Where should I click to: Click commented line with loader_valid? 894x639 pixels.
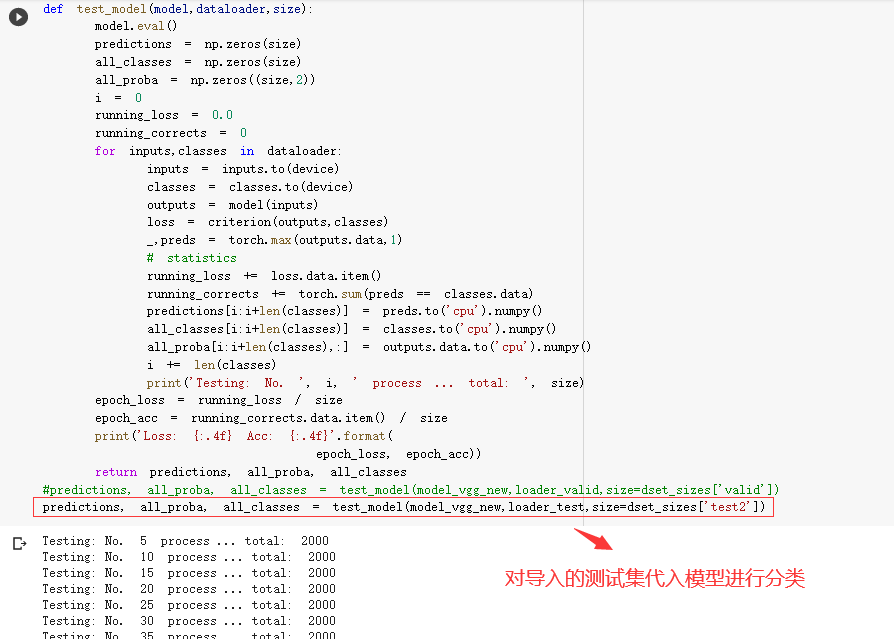[x=411, y=490]
